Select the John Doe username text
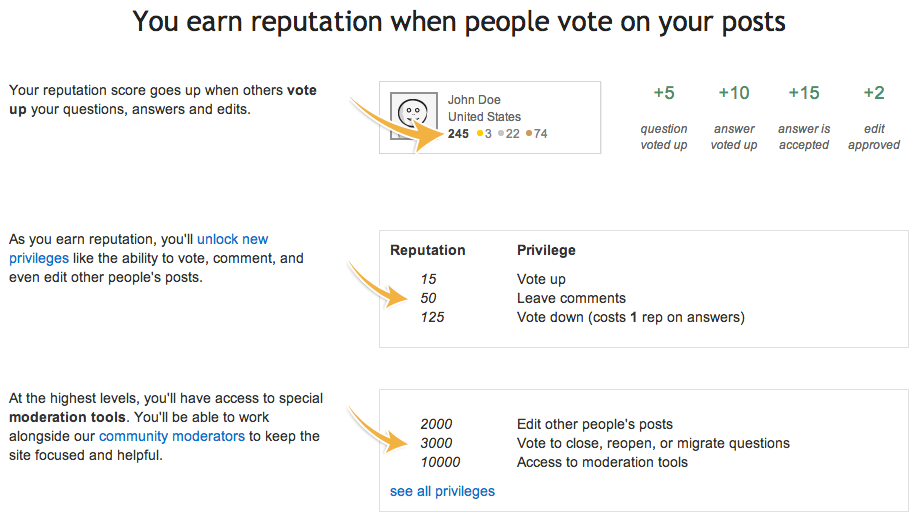This screenshot has height=525, width=923. coord(474,100)
